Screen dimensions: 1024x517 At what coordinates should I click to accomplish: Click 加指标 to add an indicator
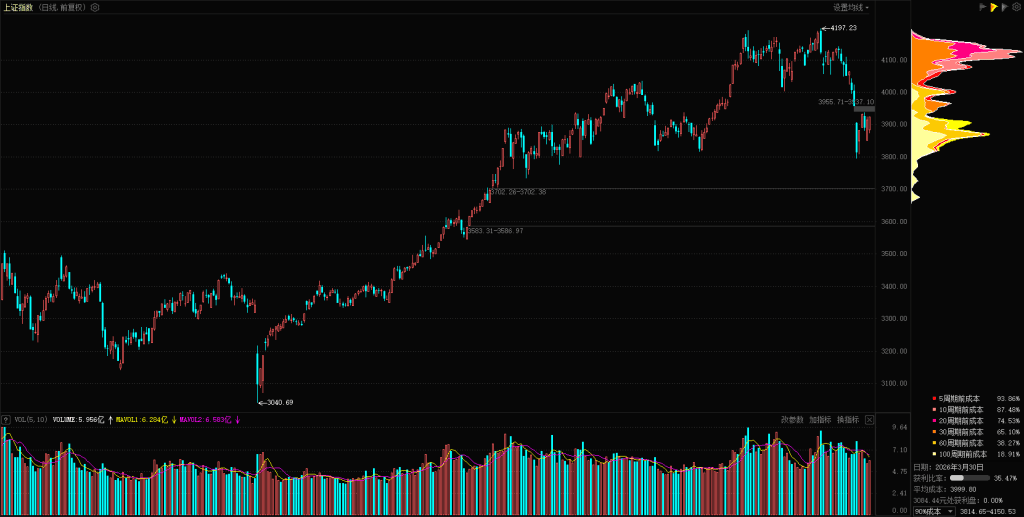point(820,420)
